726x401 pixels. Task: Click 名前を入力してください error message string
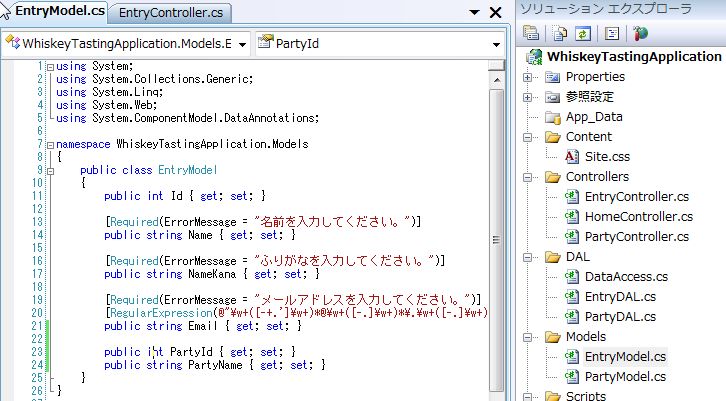pyautogui.click(x=332, y=222)
